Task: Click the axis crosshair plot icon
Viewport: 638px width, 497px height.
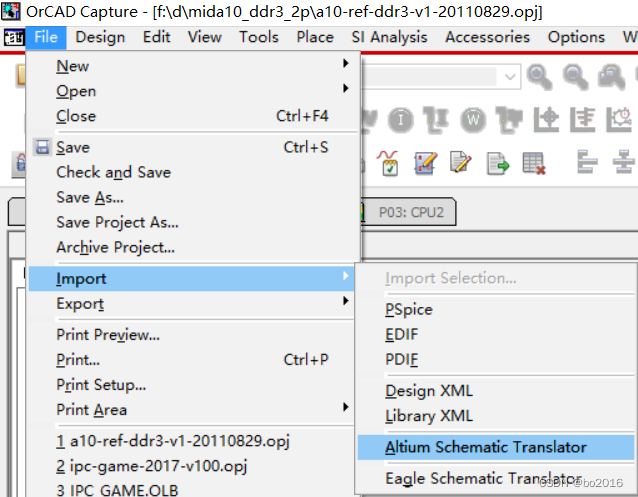Action: [546, 120]
